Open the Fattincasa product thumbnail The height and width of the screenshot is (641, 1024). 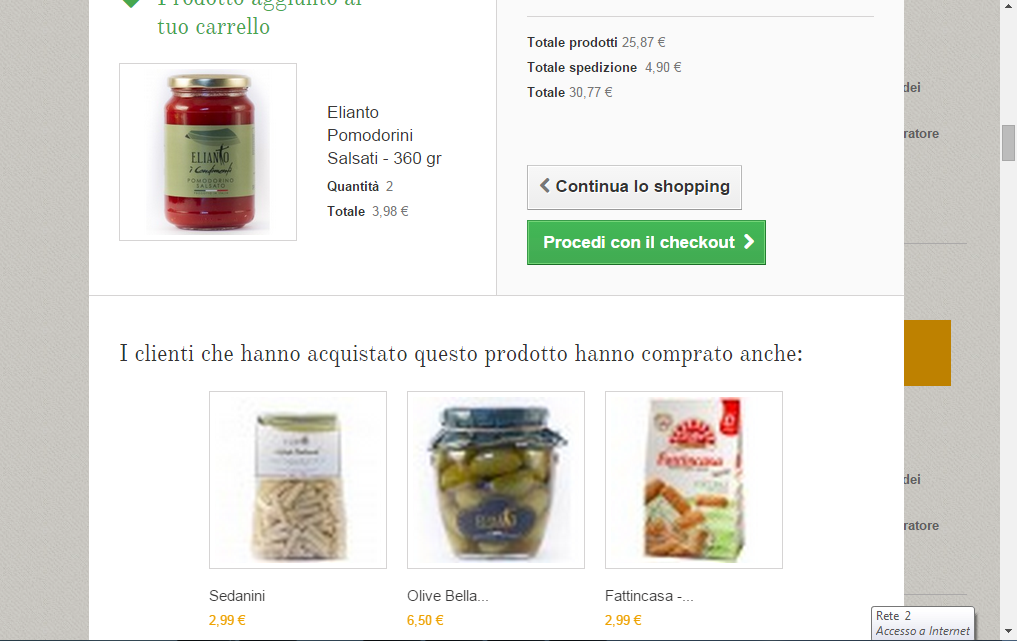pos(694,480)
